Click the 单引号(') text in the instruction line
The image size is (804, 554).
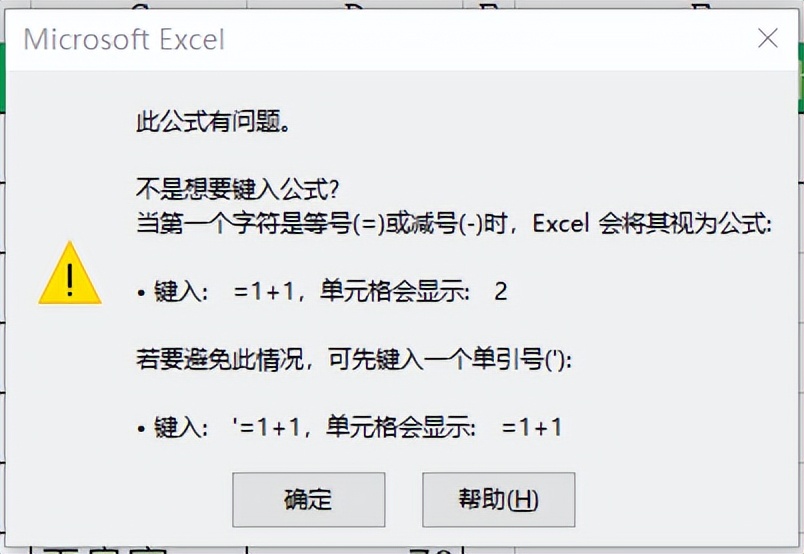519,359
